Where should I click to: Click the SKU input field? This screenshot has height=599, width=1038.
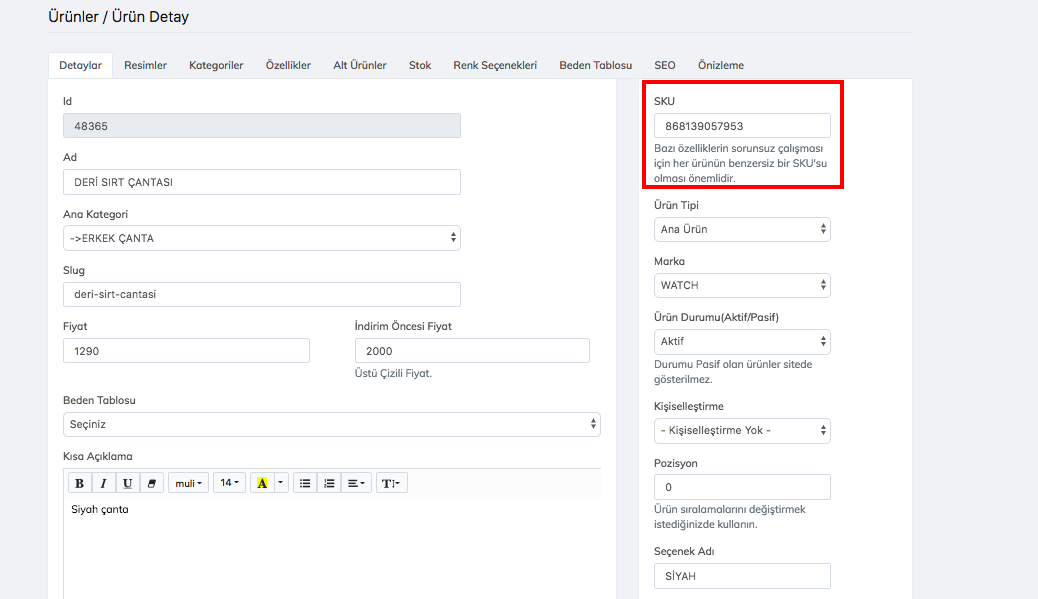[x=742, y=126]
